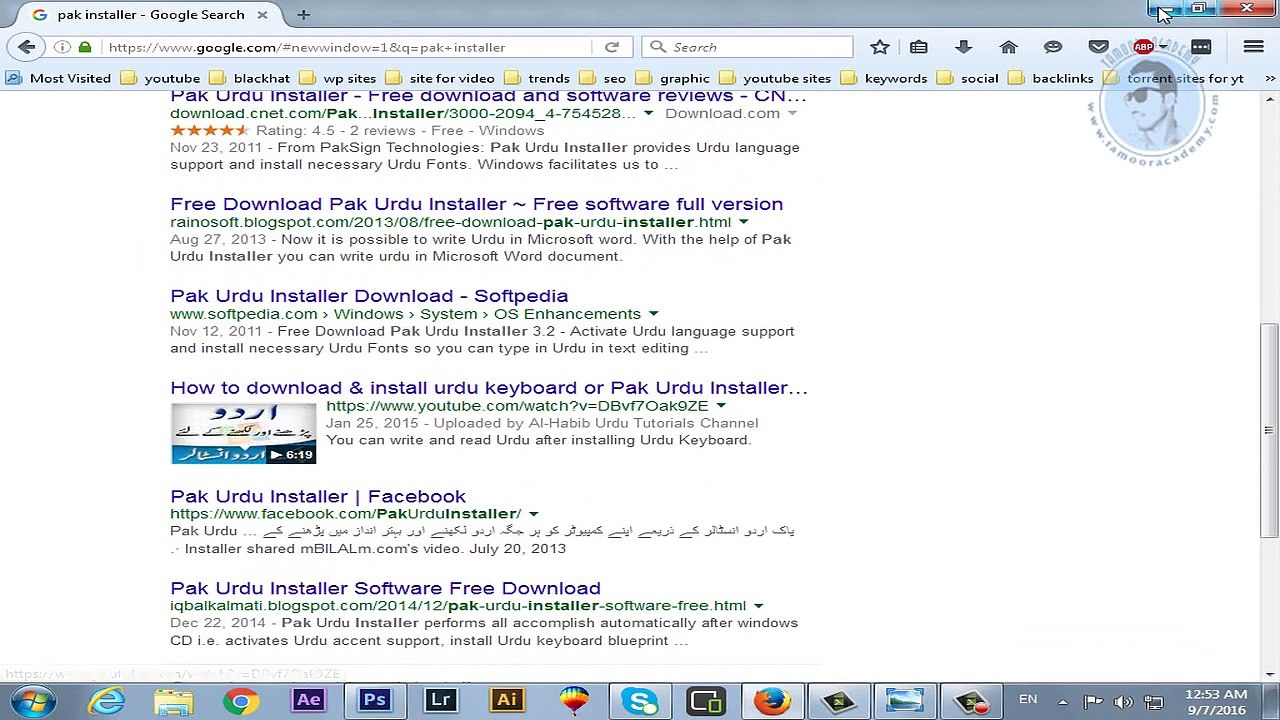Play the Urdu YouTube video thumbnail

click(243, 433)
